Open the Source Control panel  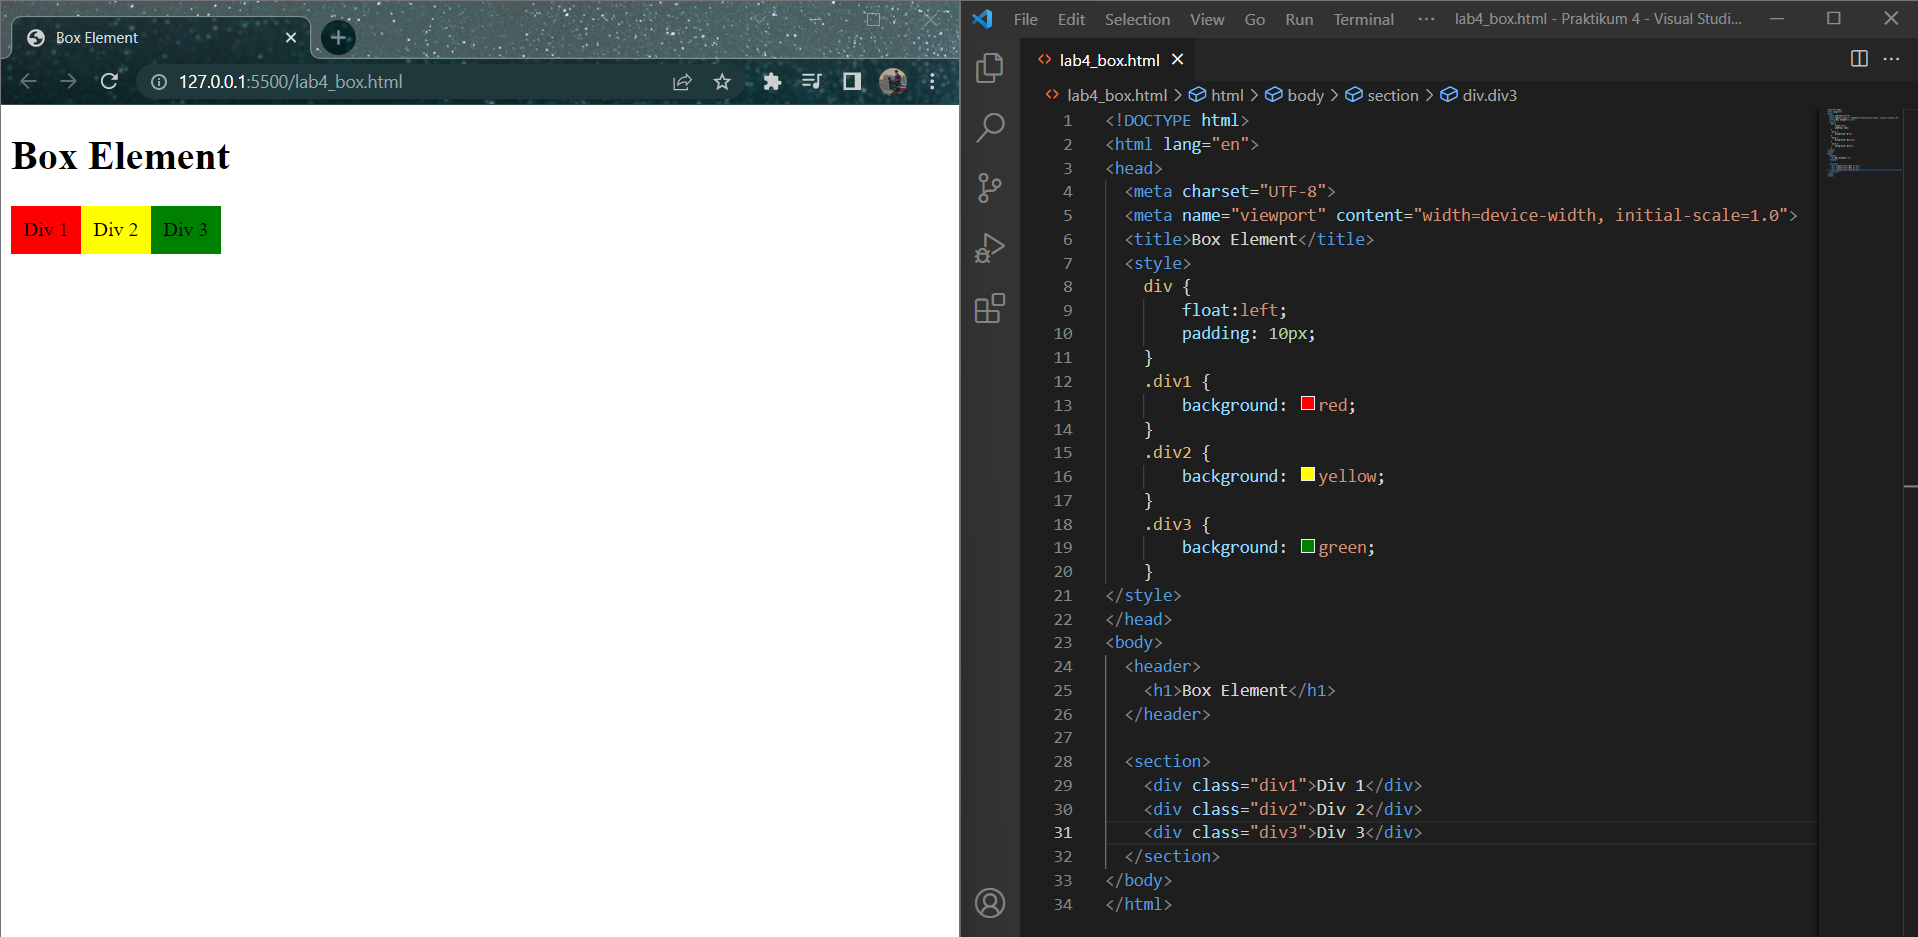click(989, 188)
